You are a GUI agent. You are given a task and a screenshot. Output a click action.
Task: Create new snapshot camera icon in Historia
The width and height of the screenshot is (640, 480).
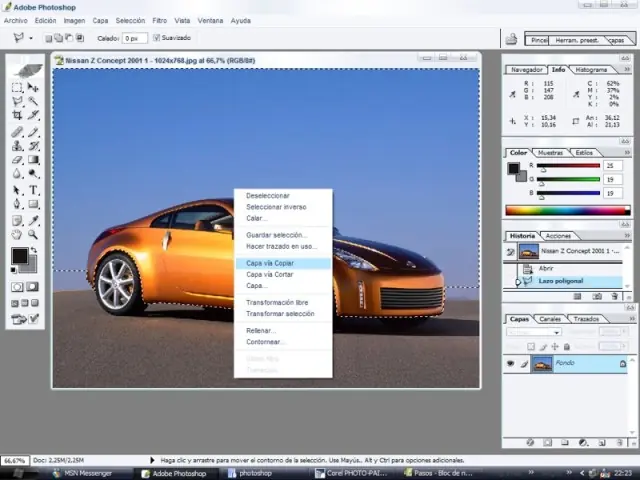click(597, 296)
